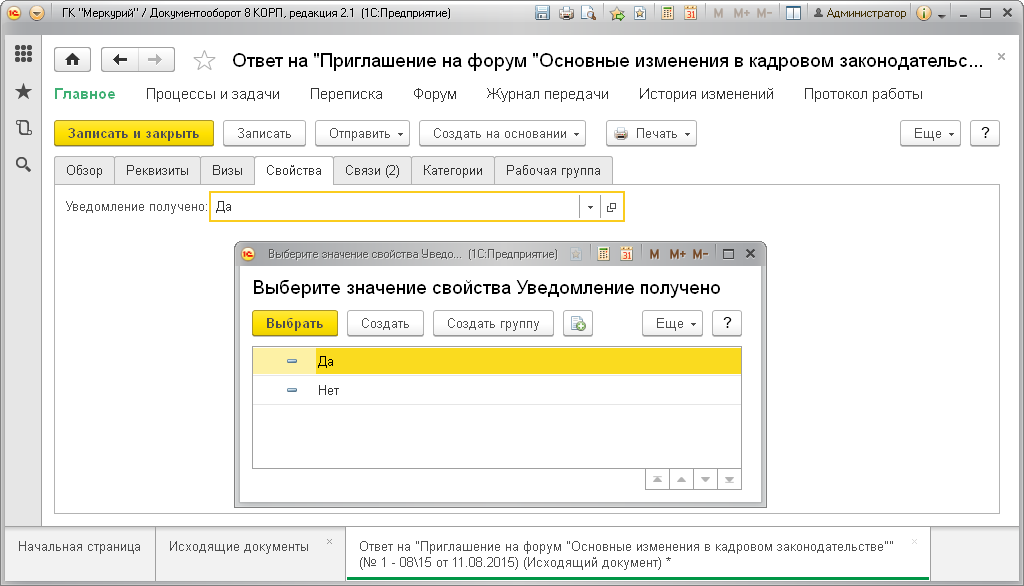Open Печать dropdown button
Viewport: 1024px width, 586px height.
[651, 133]
